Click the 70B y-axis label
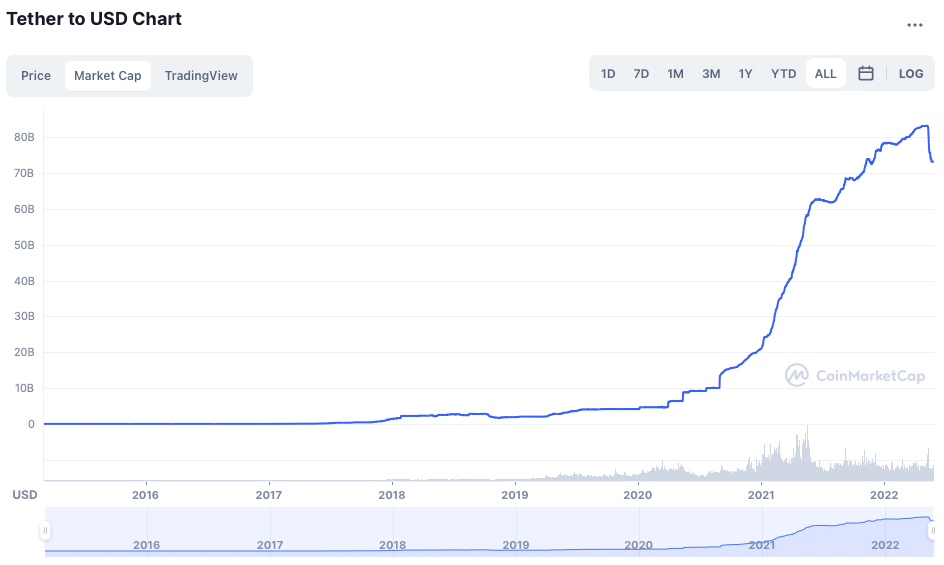This screenshot has width=944, height=565. [x=24, y=173]
